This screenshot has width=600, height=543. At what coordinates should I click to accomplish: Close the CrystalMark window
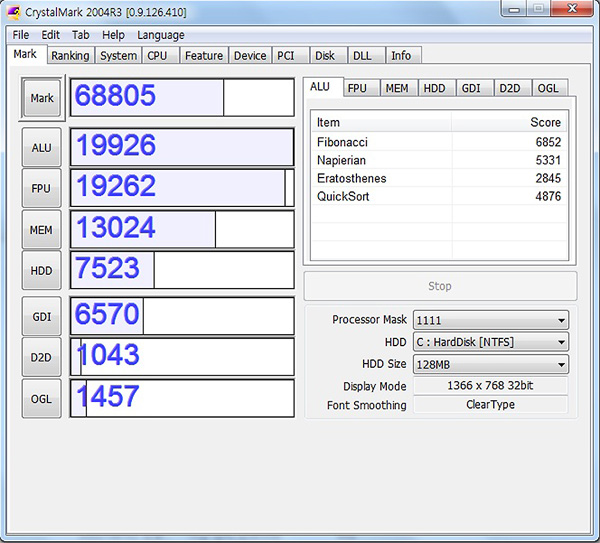point(572,8)
